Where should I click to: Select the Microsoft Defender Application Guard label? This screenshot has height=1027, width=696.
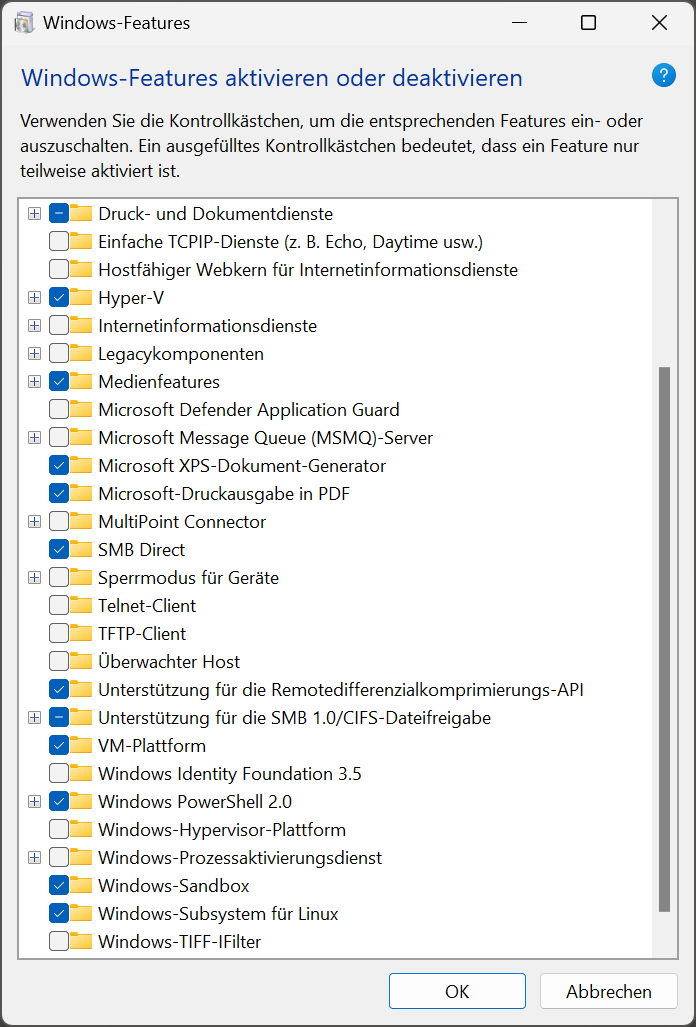coord(249,409)
